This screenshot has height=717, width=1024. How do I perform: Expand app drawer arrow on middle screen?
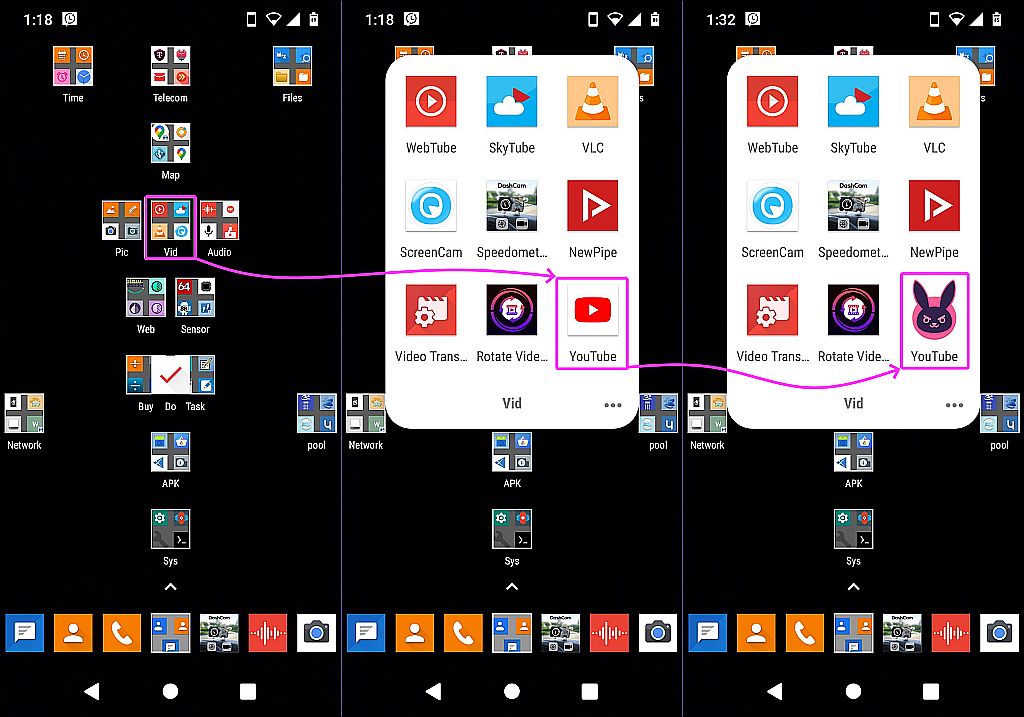click(512, 587)
